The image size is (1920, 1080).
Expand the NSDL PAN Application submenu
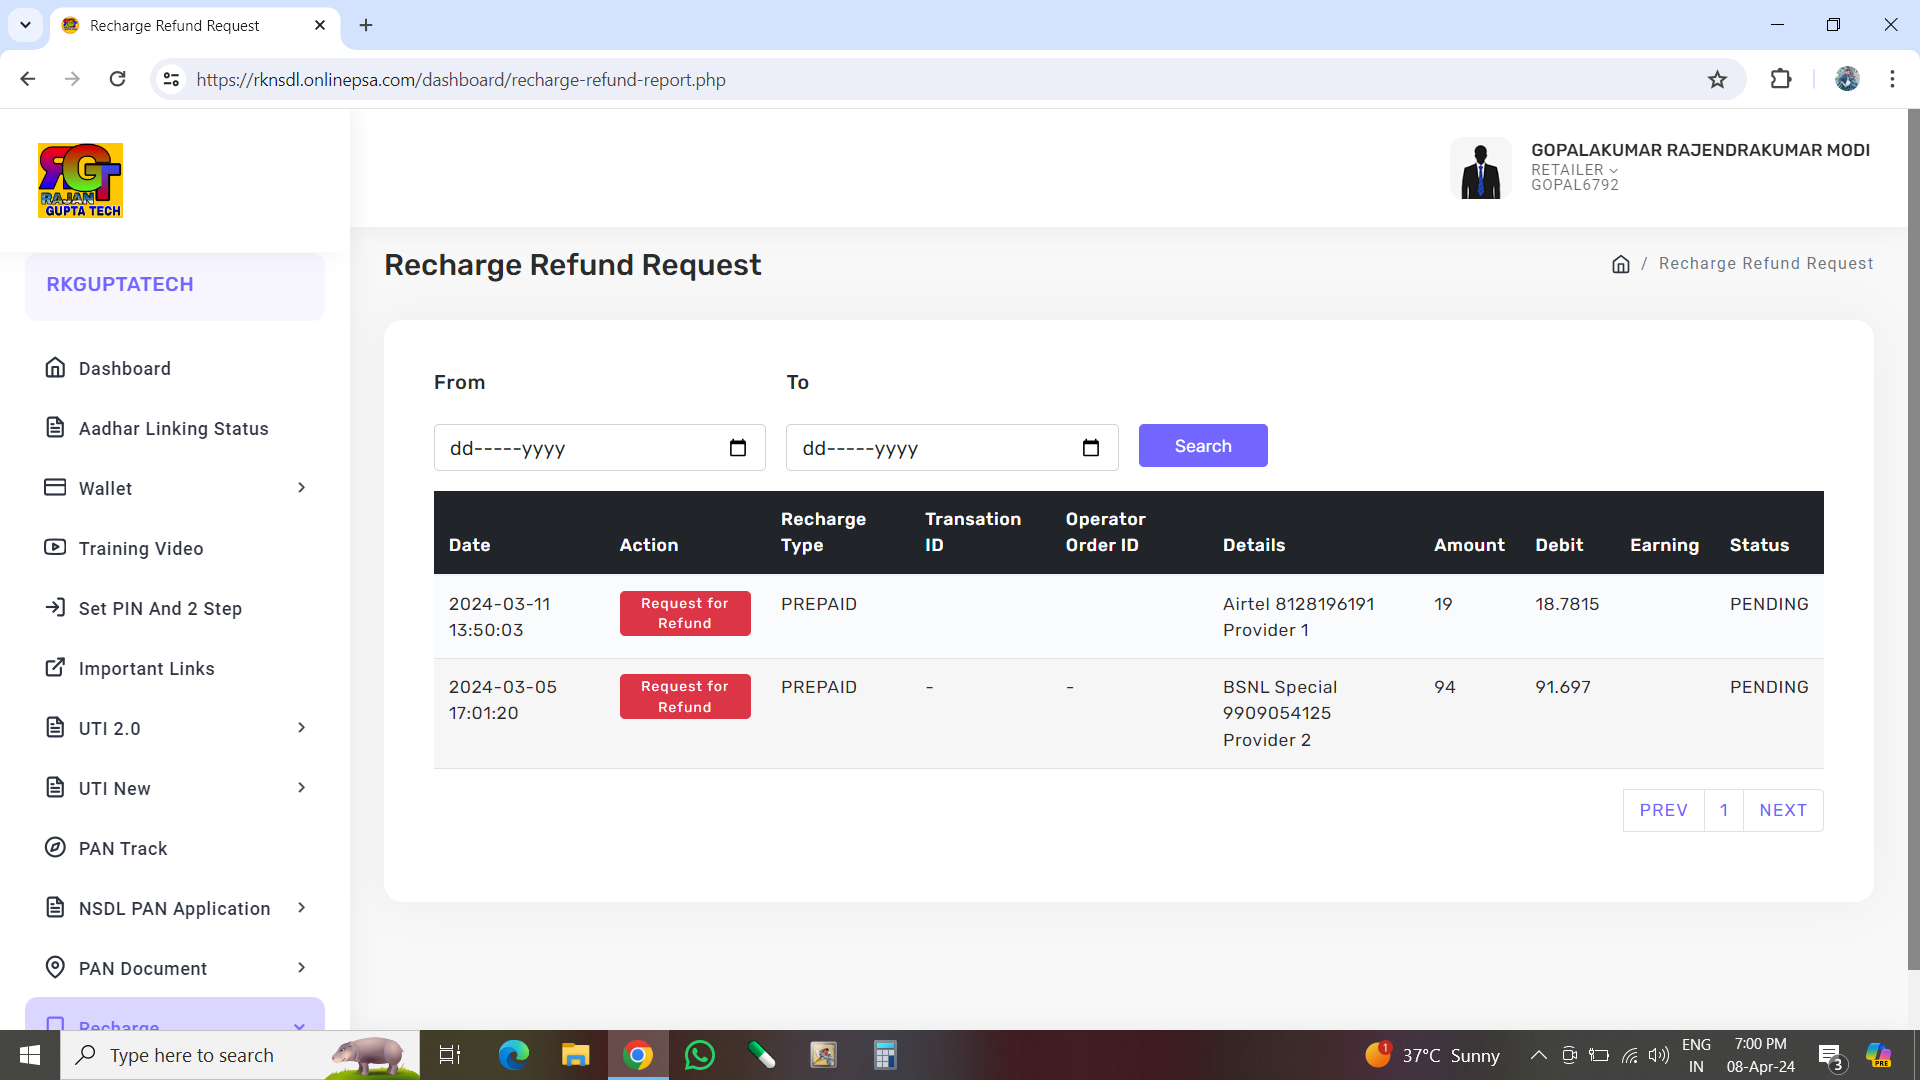301,908
